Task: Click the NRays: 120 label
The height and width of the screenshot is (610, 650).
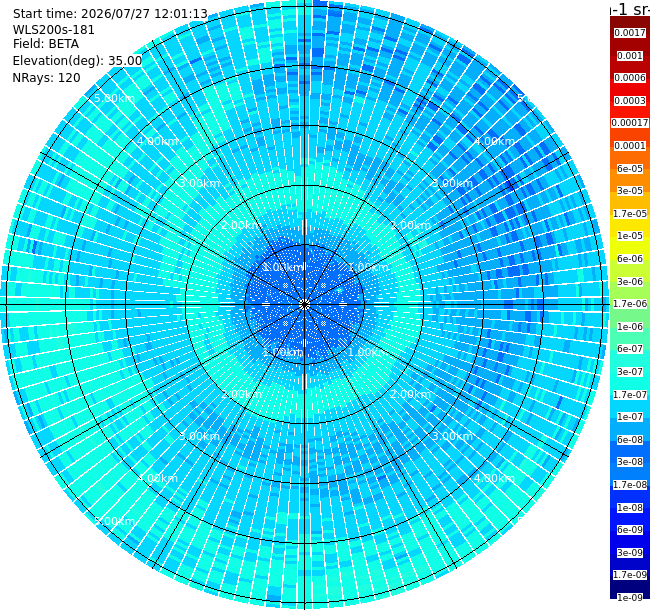Action: click(46, 77)
